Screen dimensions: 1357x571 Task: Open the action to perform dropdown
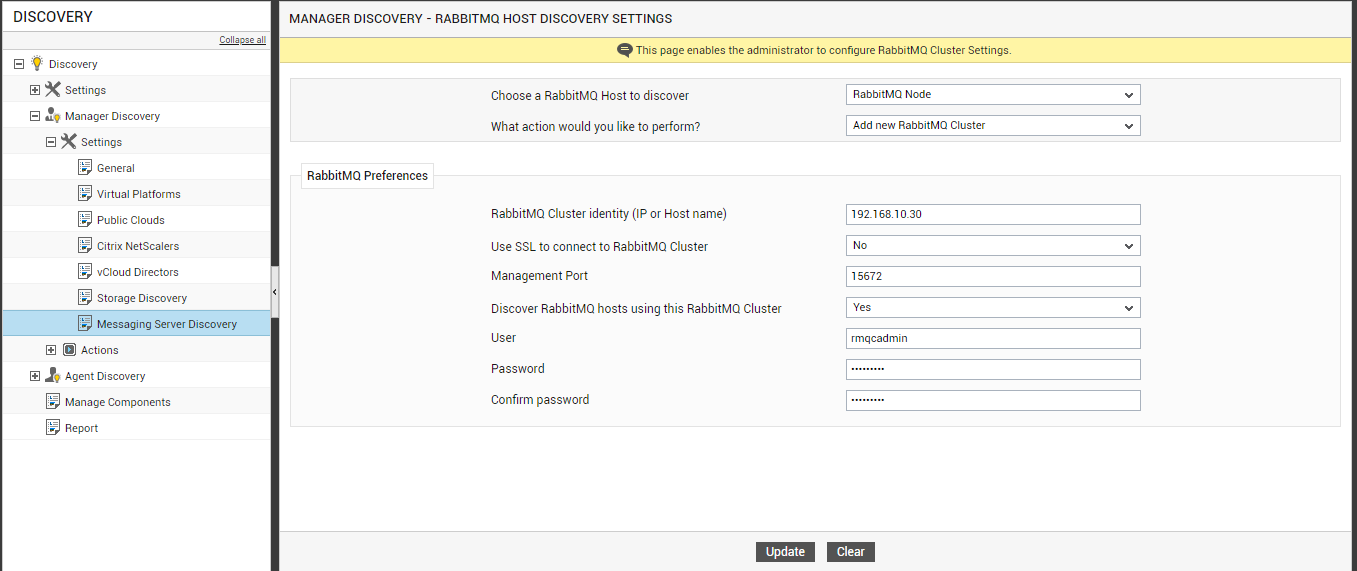(x=993, y=126)
